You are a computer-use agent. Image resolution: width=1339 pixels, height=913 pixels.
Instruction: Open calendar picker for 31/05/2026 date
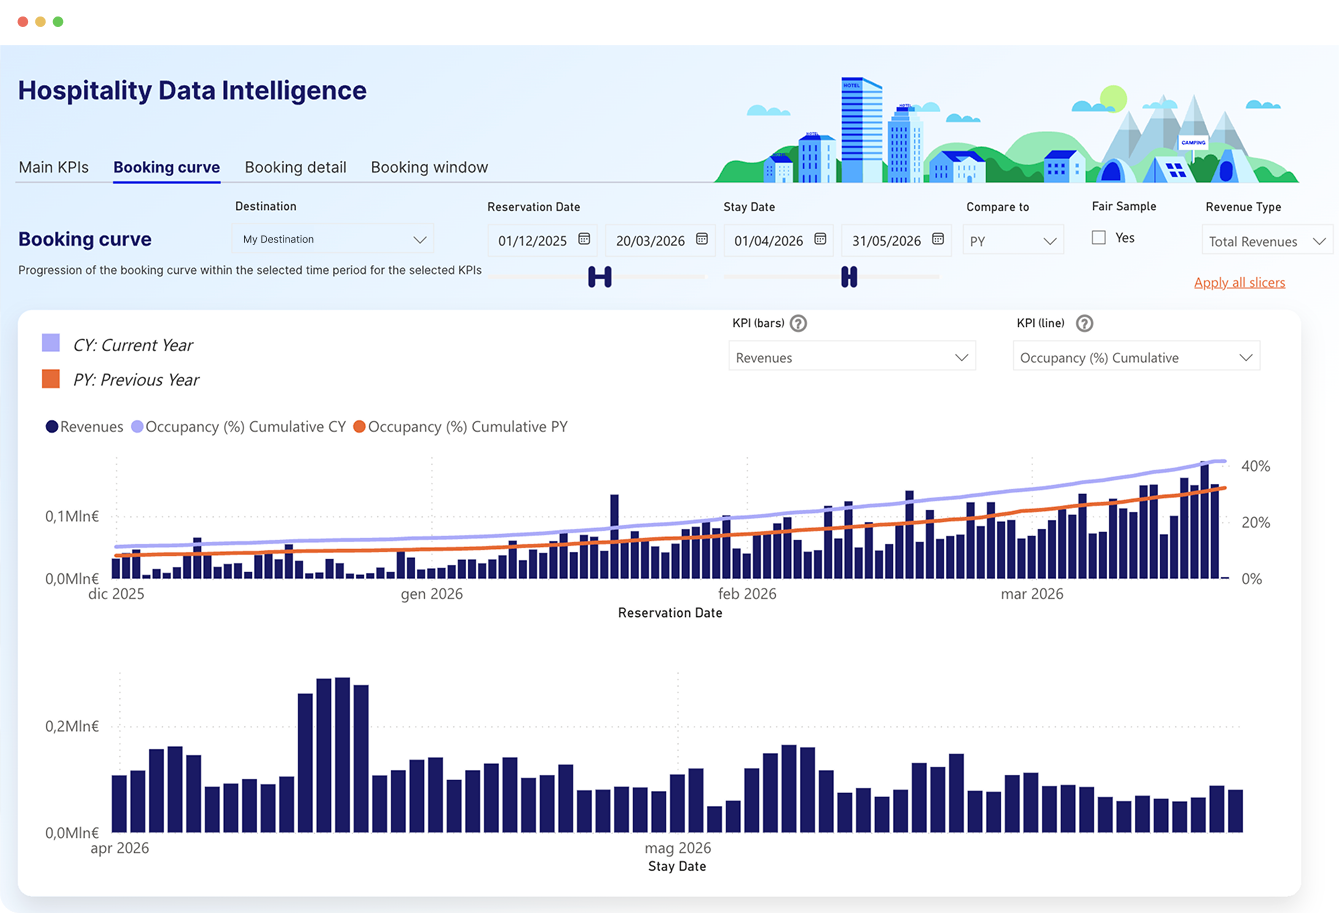(938, 240)
